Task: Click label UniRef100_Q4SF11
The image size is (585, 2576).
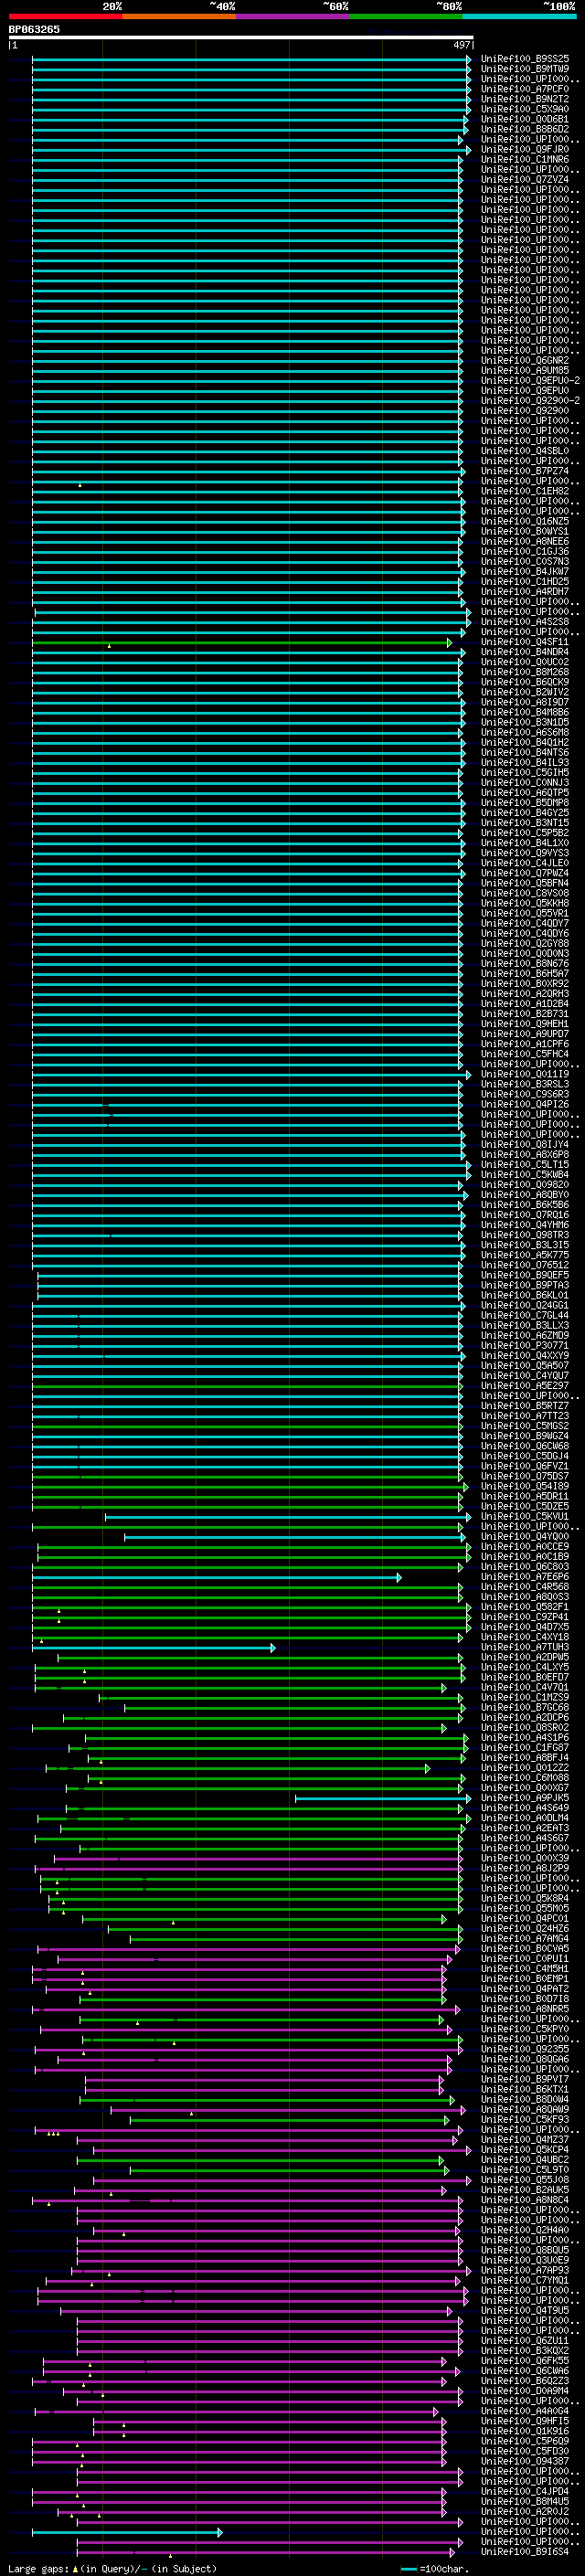Action: [x=525, y=642]
